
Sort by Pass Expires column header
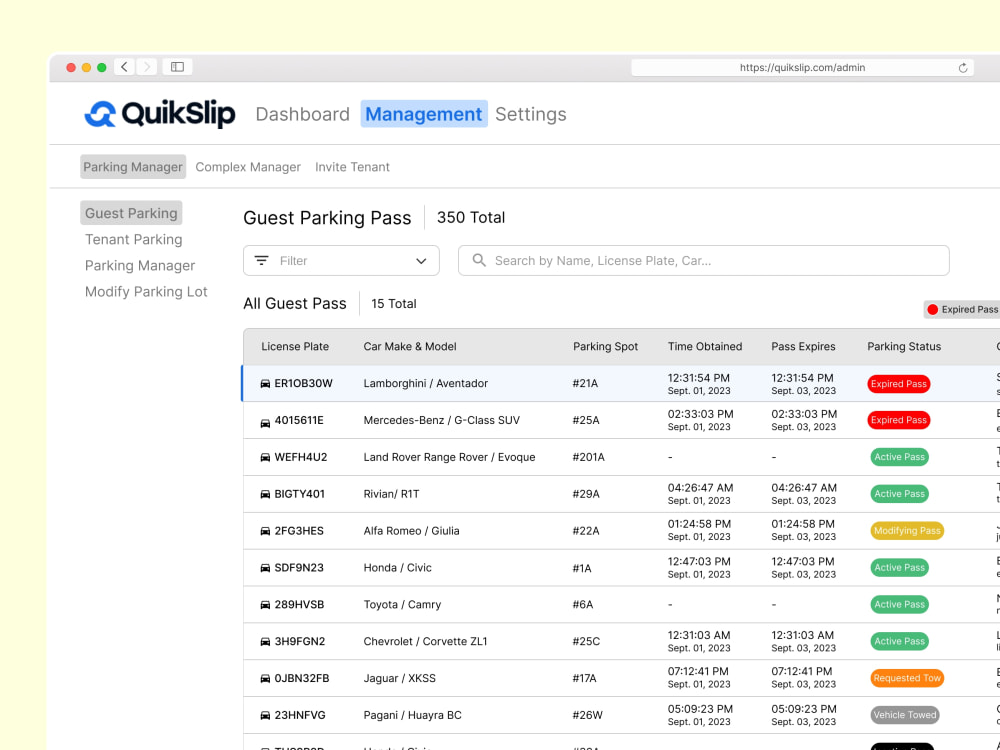click(x=803, y=346)
